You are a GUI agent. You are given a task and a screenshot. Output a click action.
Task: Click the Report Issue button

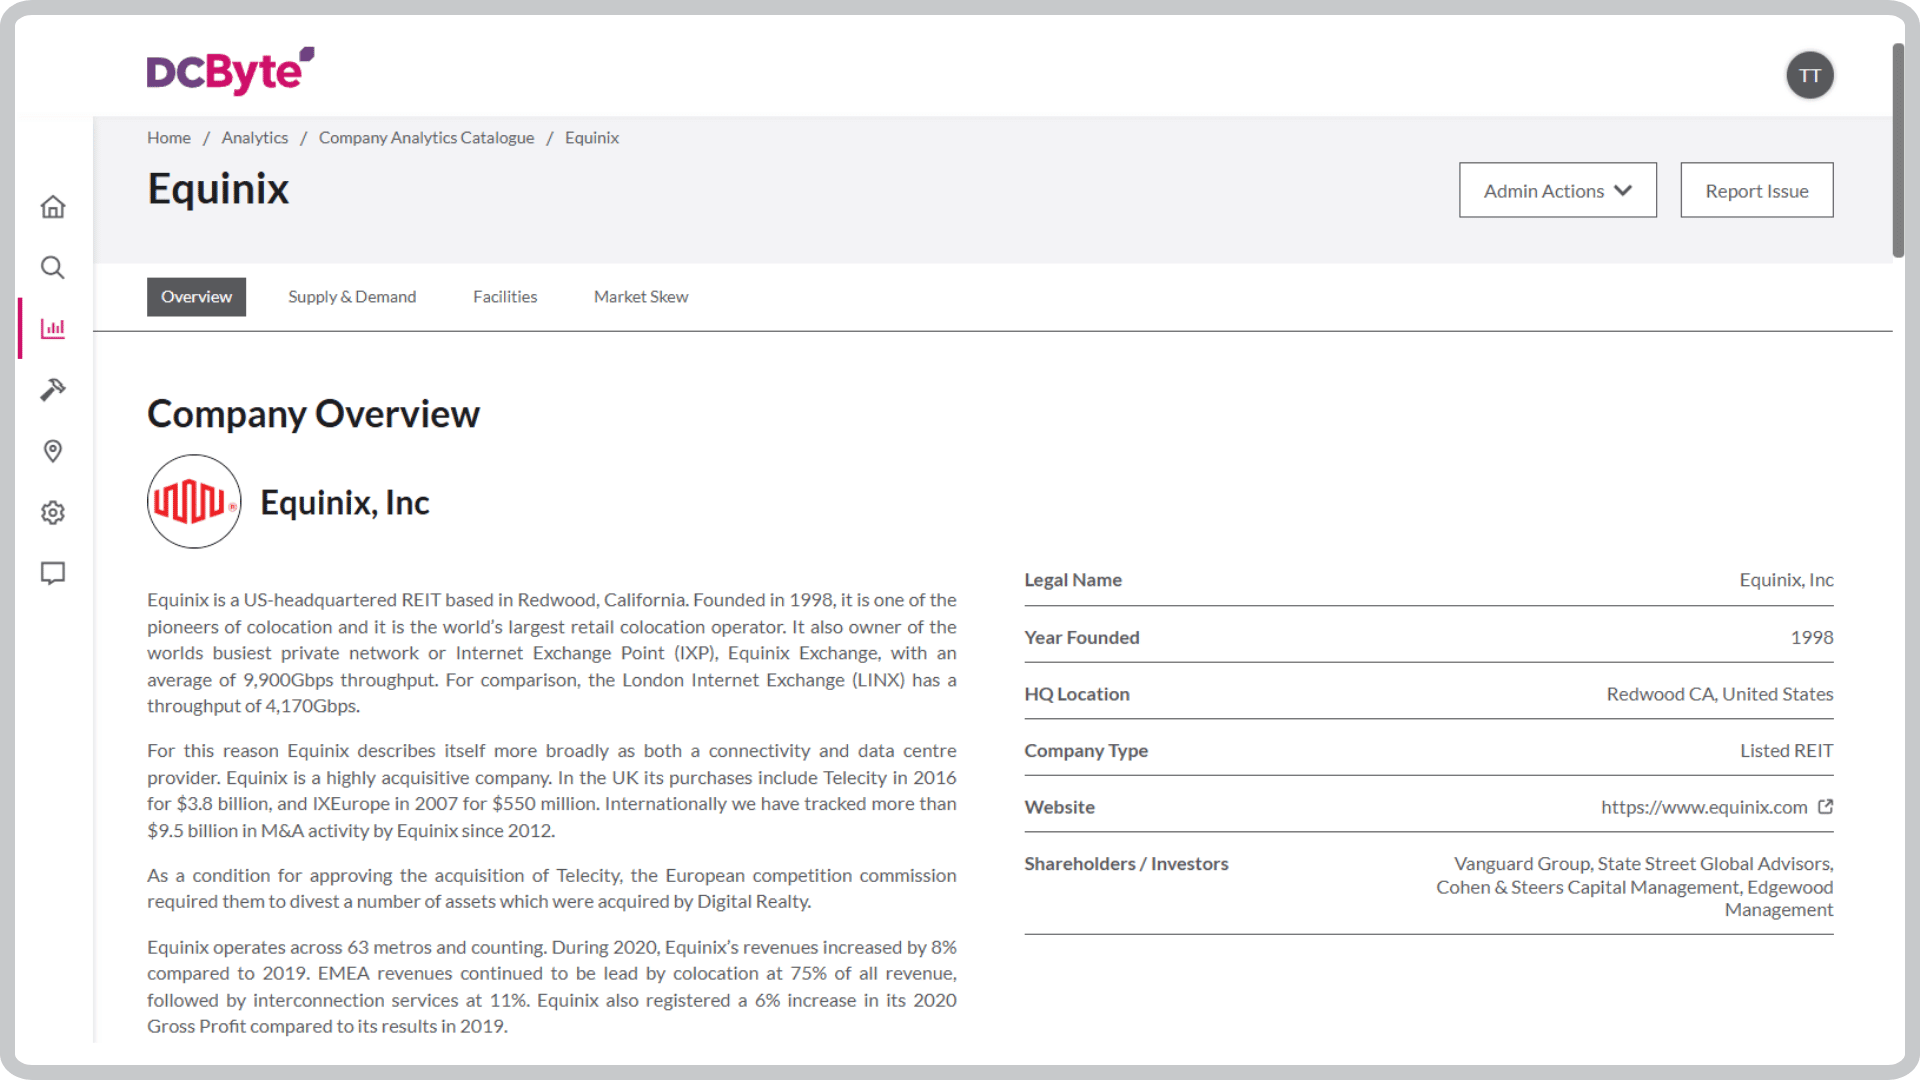1756,190
